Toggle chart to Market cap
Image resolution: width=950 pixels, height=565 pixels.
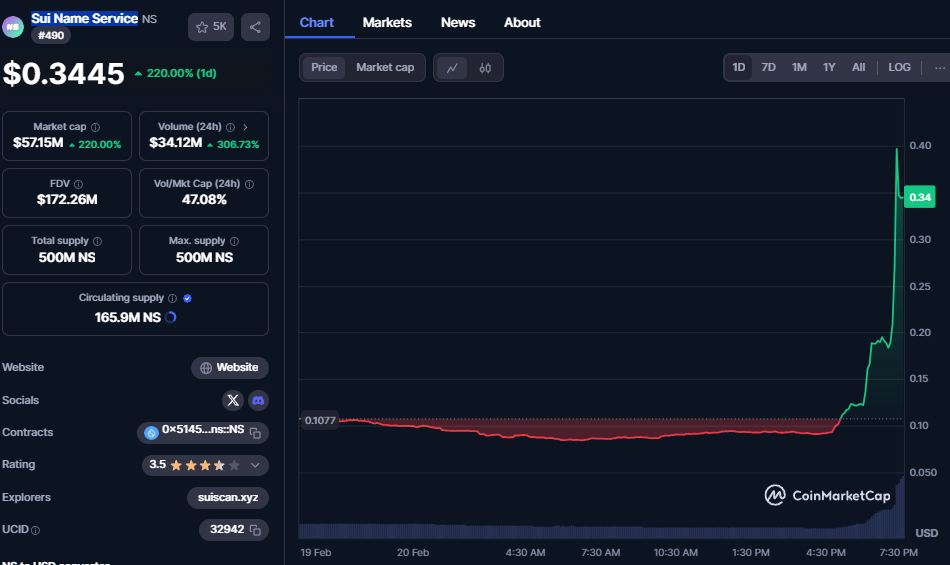(385, 67)
